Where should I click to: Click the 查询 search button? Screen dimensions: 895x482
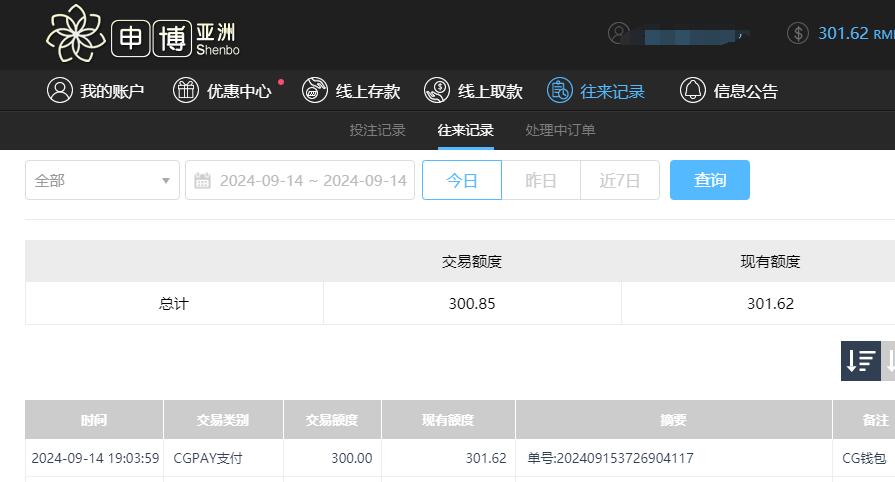pos(709,180)
